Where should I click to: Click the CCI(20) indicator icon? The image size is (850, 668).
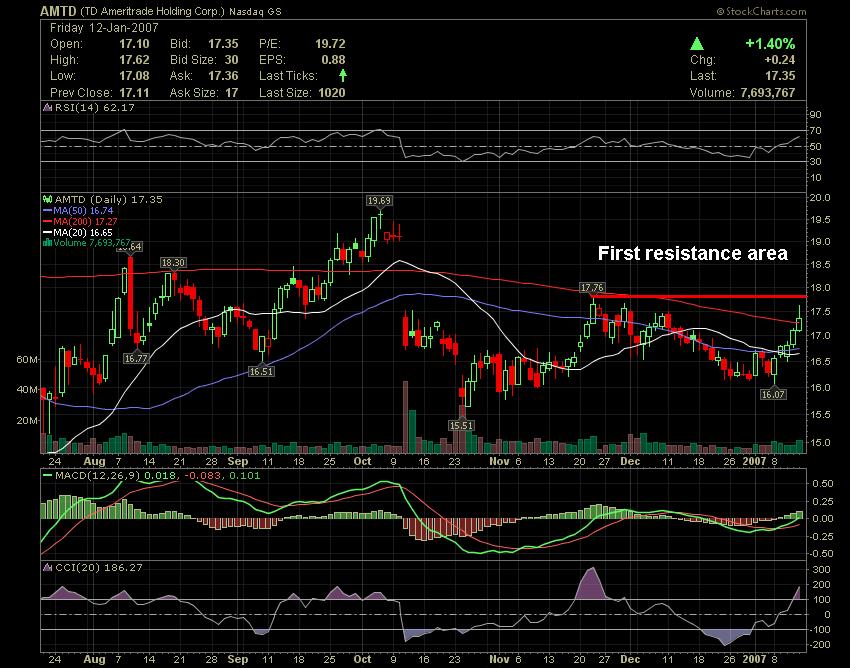pyautogui.click(x=48, y=567)
